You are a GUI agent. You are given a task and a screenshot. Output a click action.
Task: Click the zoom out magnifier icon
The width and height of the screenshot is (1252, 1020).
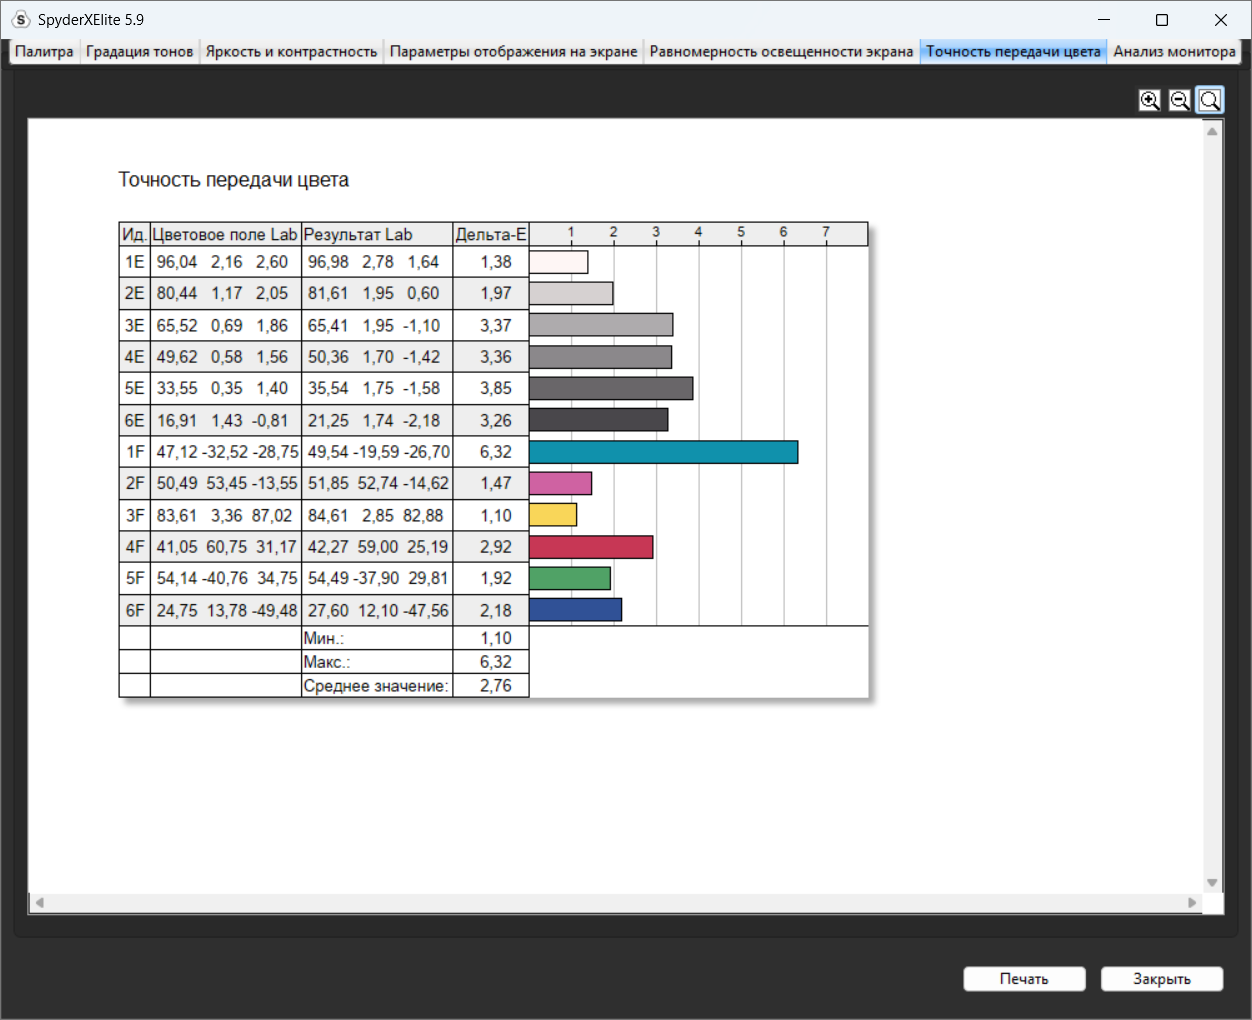[1180, 100]
